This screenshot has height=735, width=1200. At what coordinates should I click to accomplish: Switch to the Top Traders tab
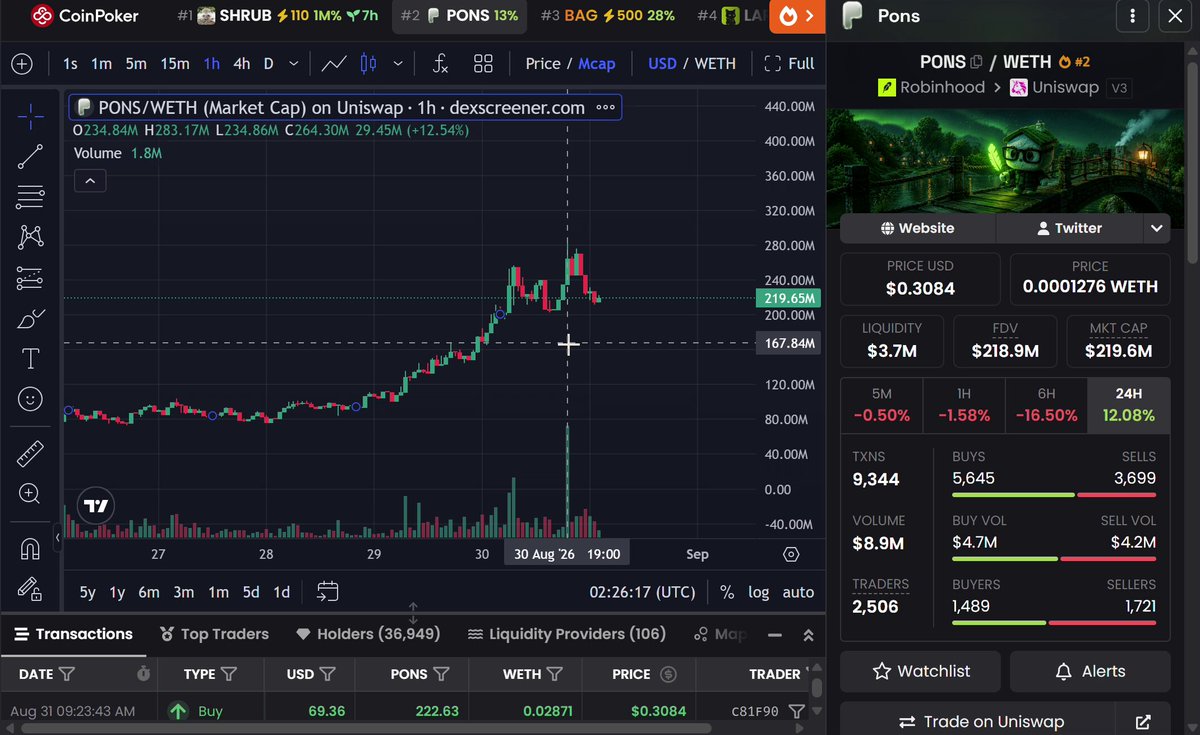214,634
